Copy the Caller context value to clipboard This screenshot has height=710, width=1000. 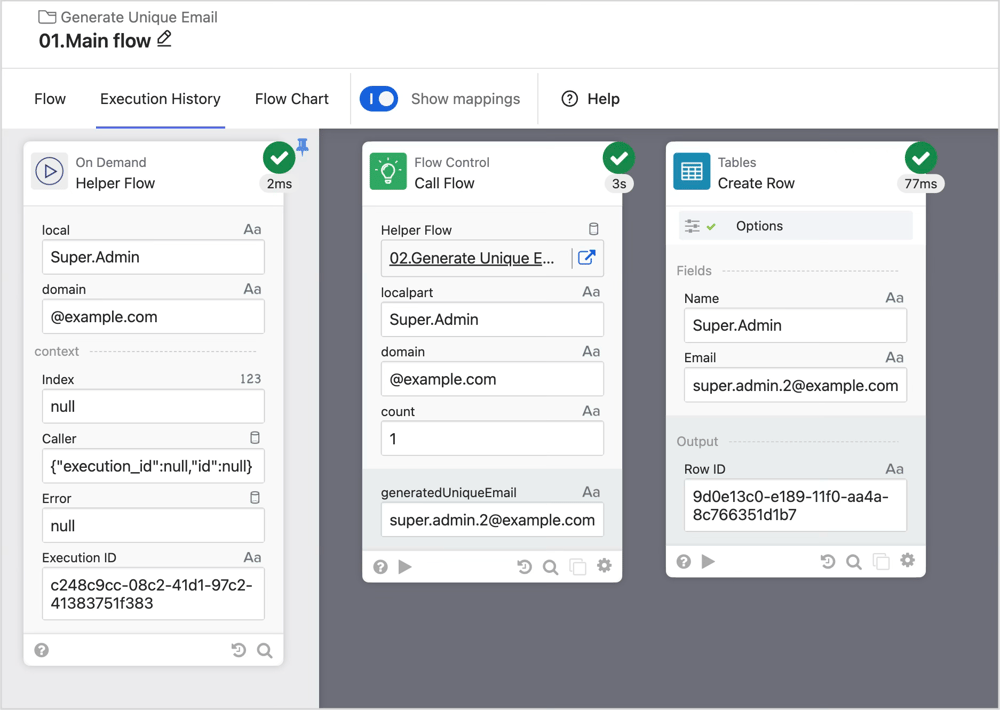[x=255, y=438]
